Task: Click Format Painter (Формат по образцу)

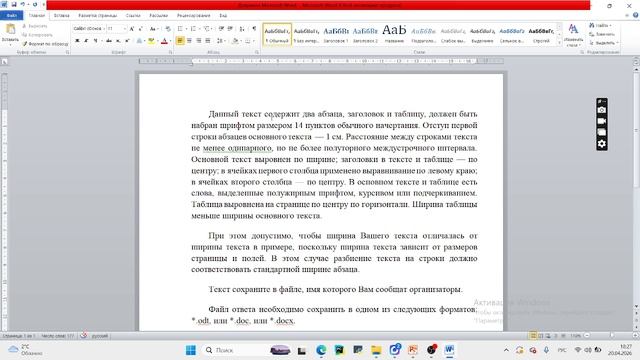Action: (x=45, y=43)
